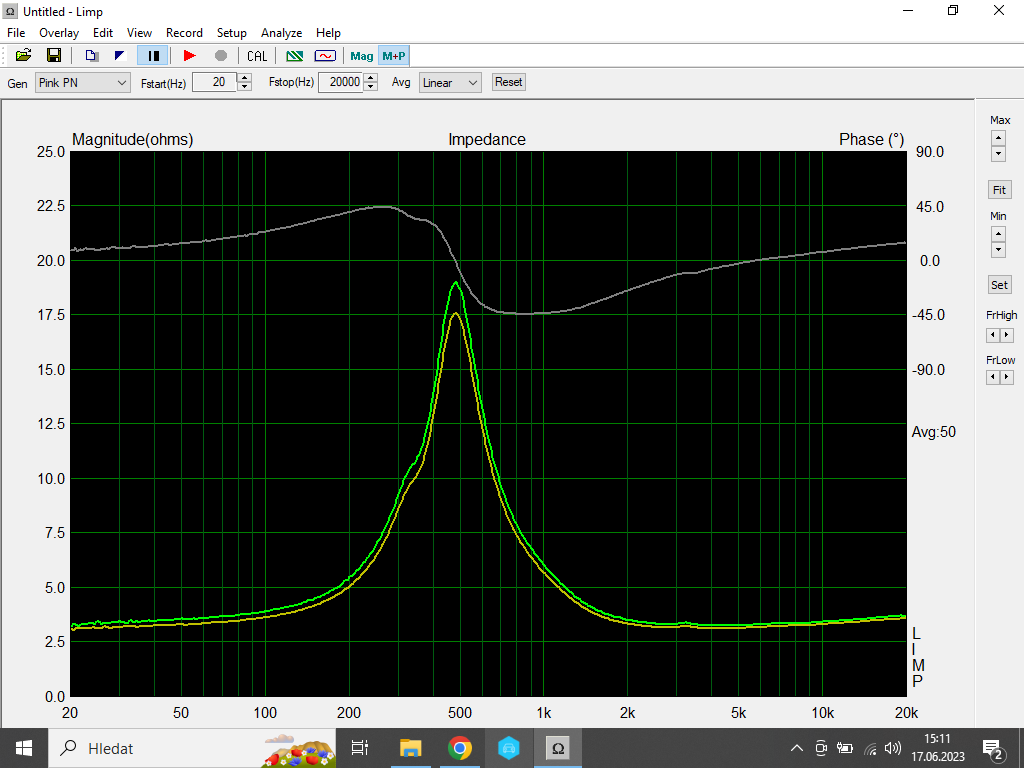Open the Help menu

(328, 33)
